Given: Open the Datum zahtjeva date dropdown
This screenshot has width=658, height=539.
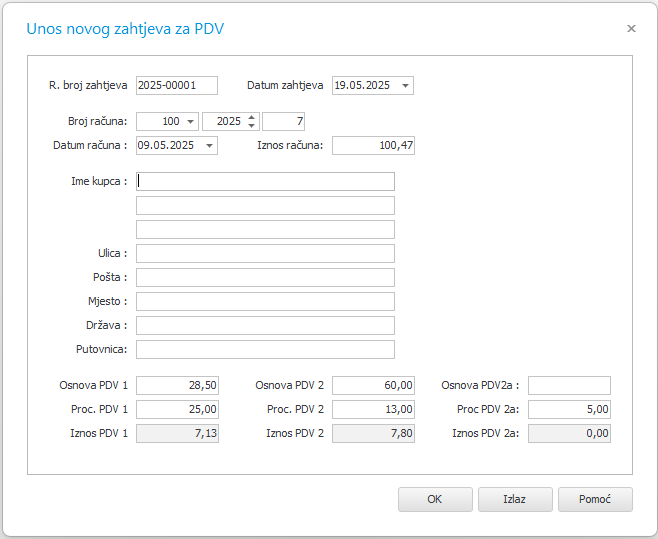Looking at the screenshot, I should 405,86.
